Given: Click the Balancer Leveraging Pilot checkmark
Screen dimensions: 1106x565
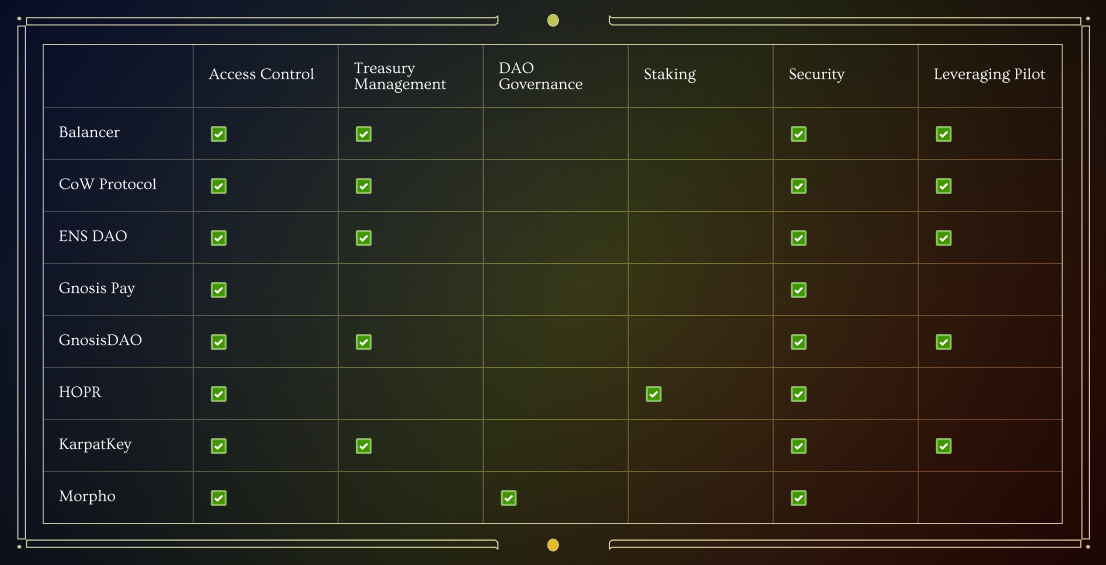Looking at the screenshot, I should 944,134.
